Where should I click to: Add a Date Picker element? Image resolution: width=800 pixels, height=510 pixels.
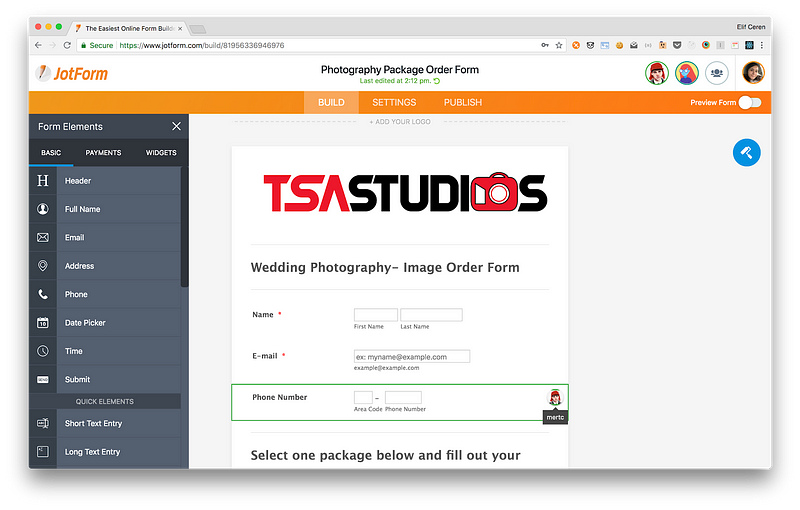coord(105,323)
